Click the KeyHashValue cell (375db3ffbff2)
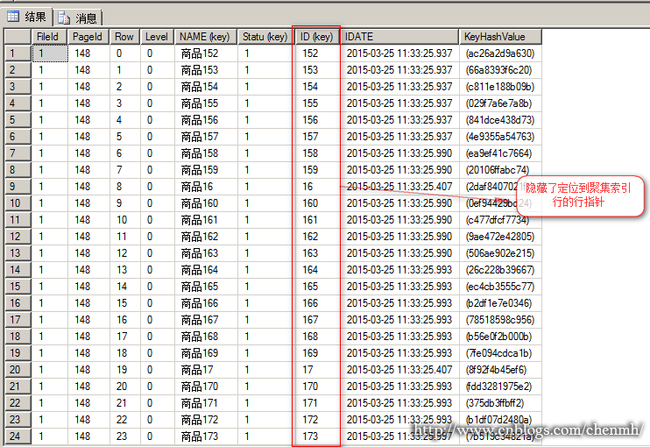The height and width of the screenshot is (447, 650). point(500,403)
